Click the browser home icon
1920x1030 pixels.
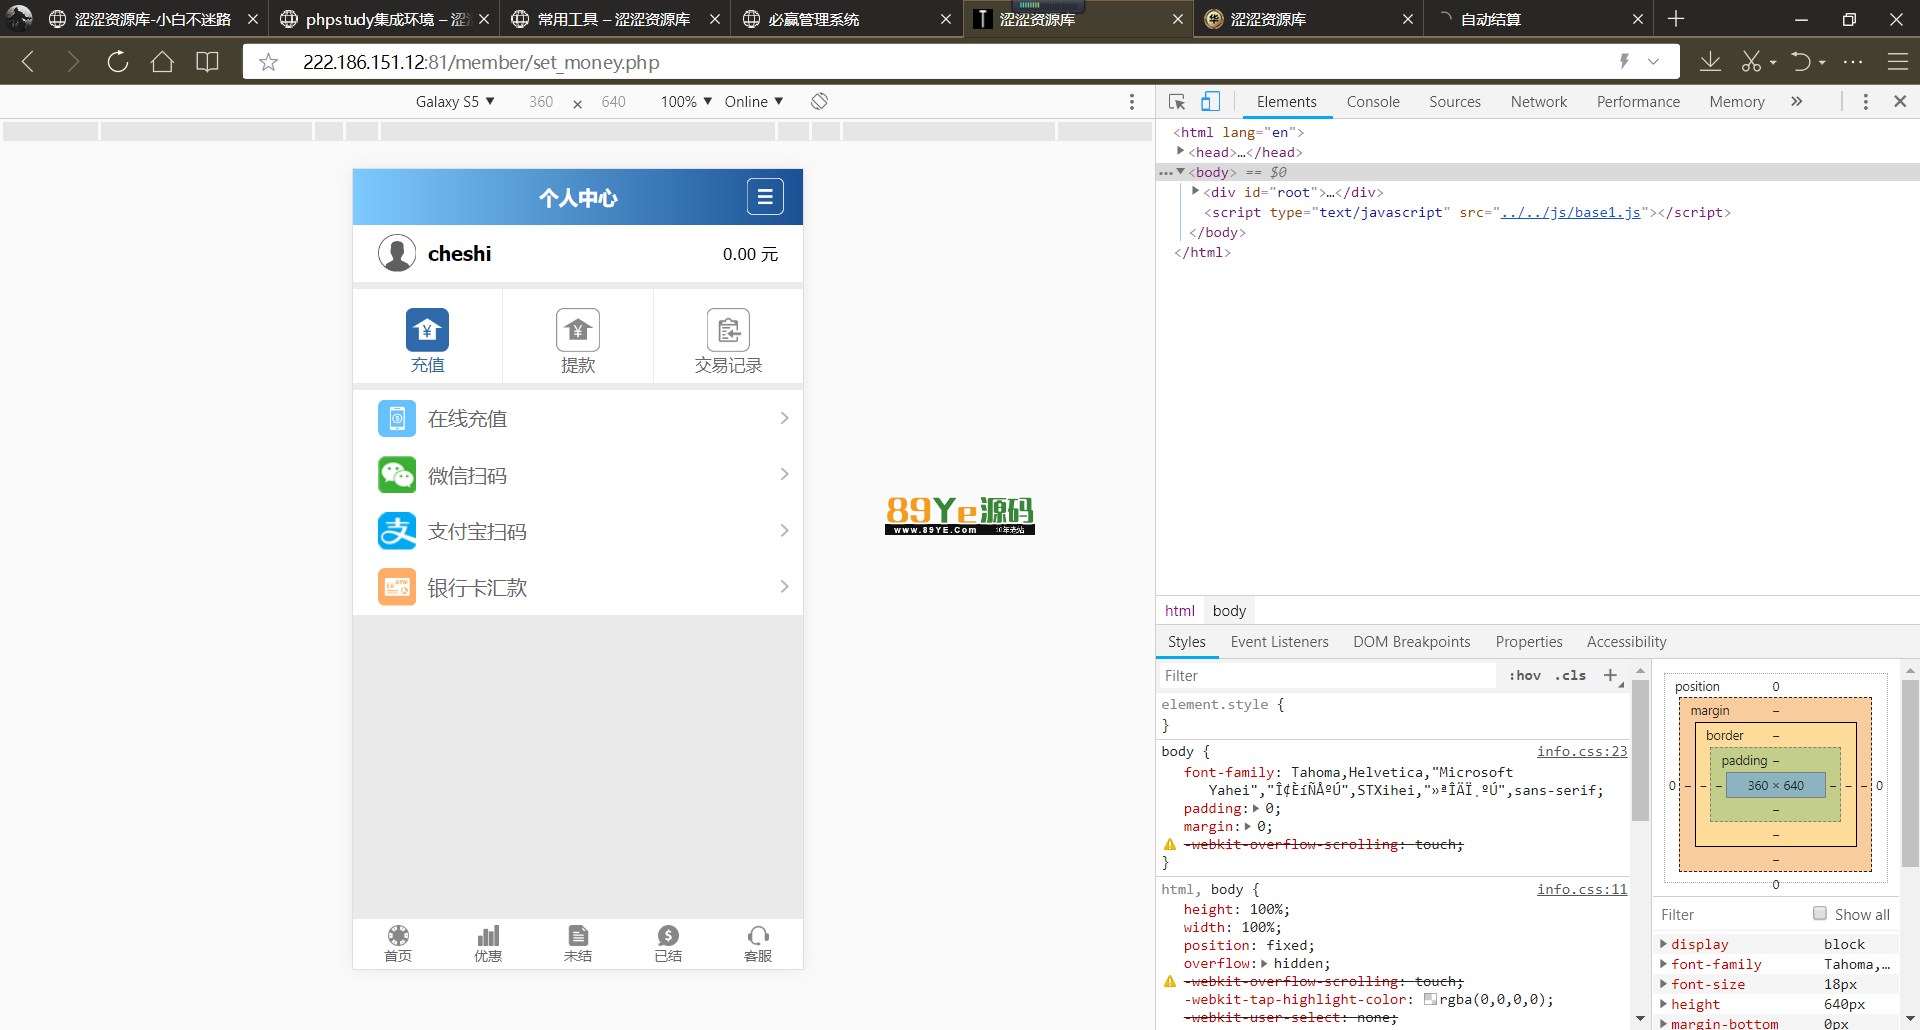coord(162,62)
